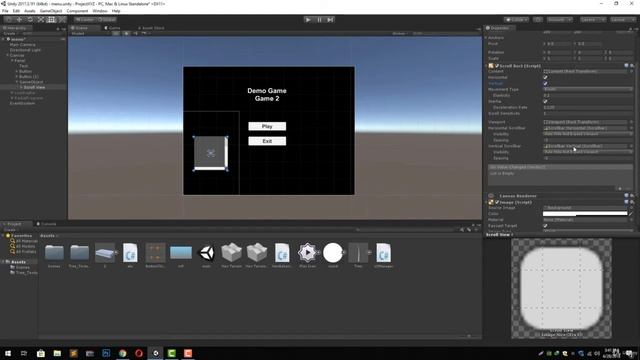Open the Tree_Textures folder asset
This screenshot has height=360, width=640.
point(79,253)
